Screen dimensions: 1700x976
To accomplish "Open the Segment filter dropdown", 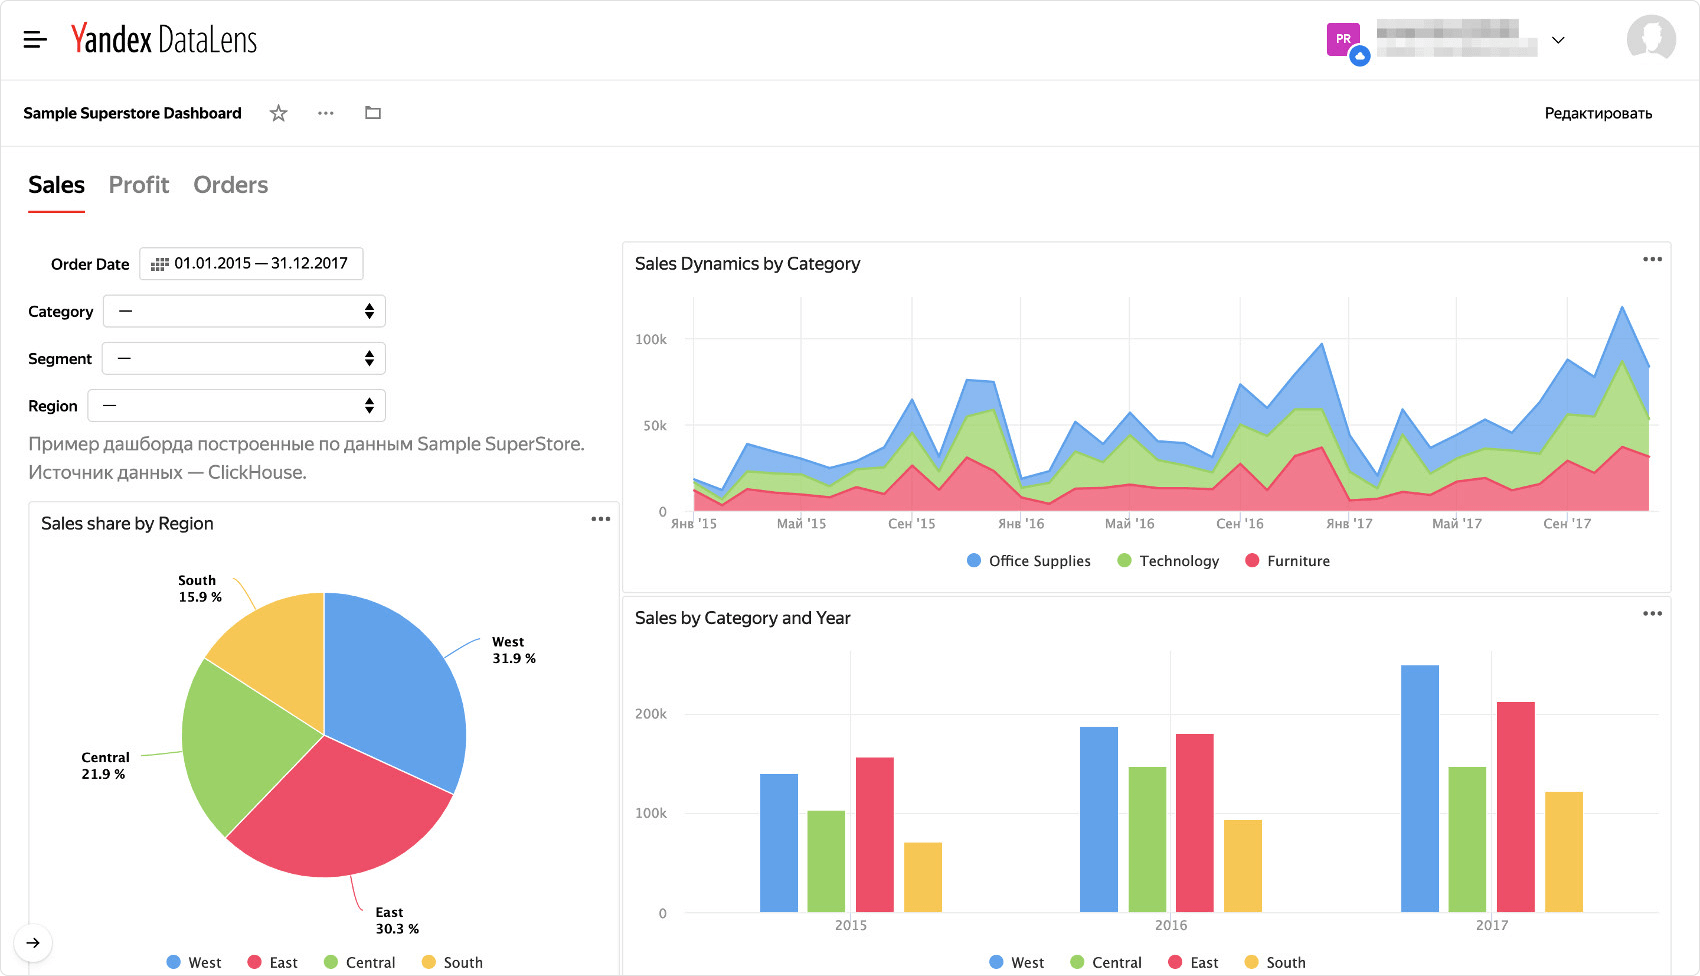I will pyautogui.click(x=243, y=358).
